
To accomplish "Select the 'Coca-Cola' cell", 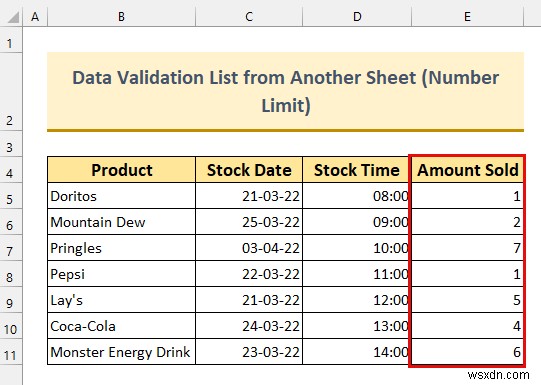I will point(121,326).
